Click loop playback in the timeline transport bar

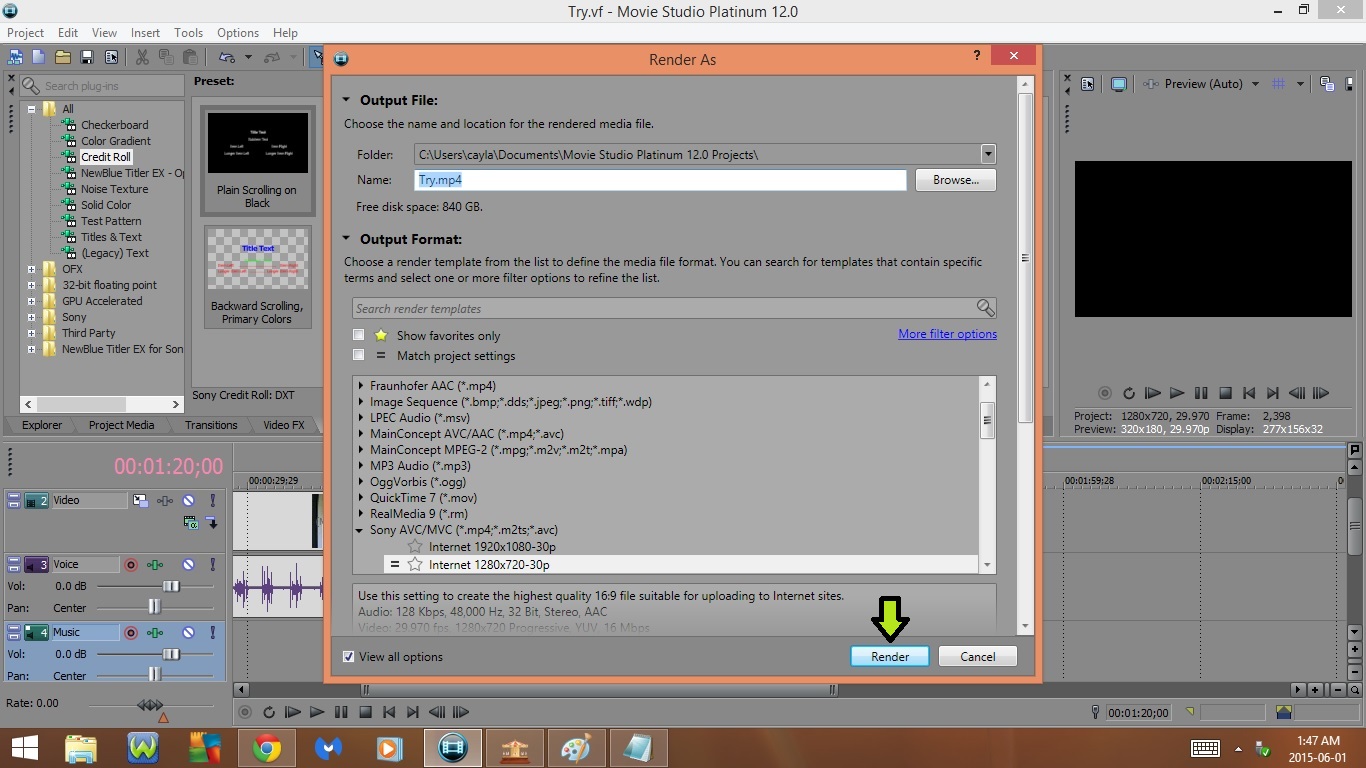coord(269,712)
